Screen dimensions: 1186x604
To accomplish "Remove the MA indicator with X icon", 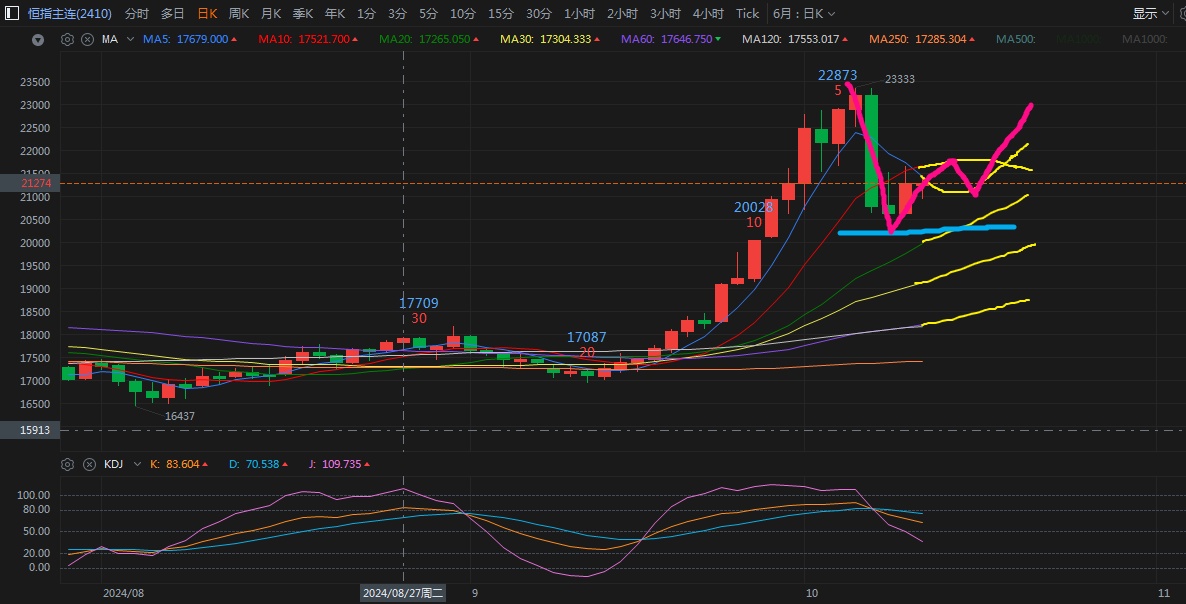I will point(87,39).
